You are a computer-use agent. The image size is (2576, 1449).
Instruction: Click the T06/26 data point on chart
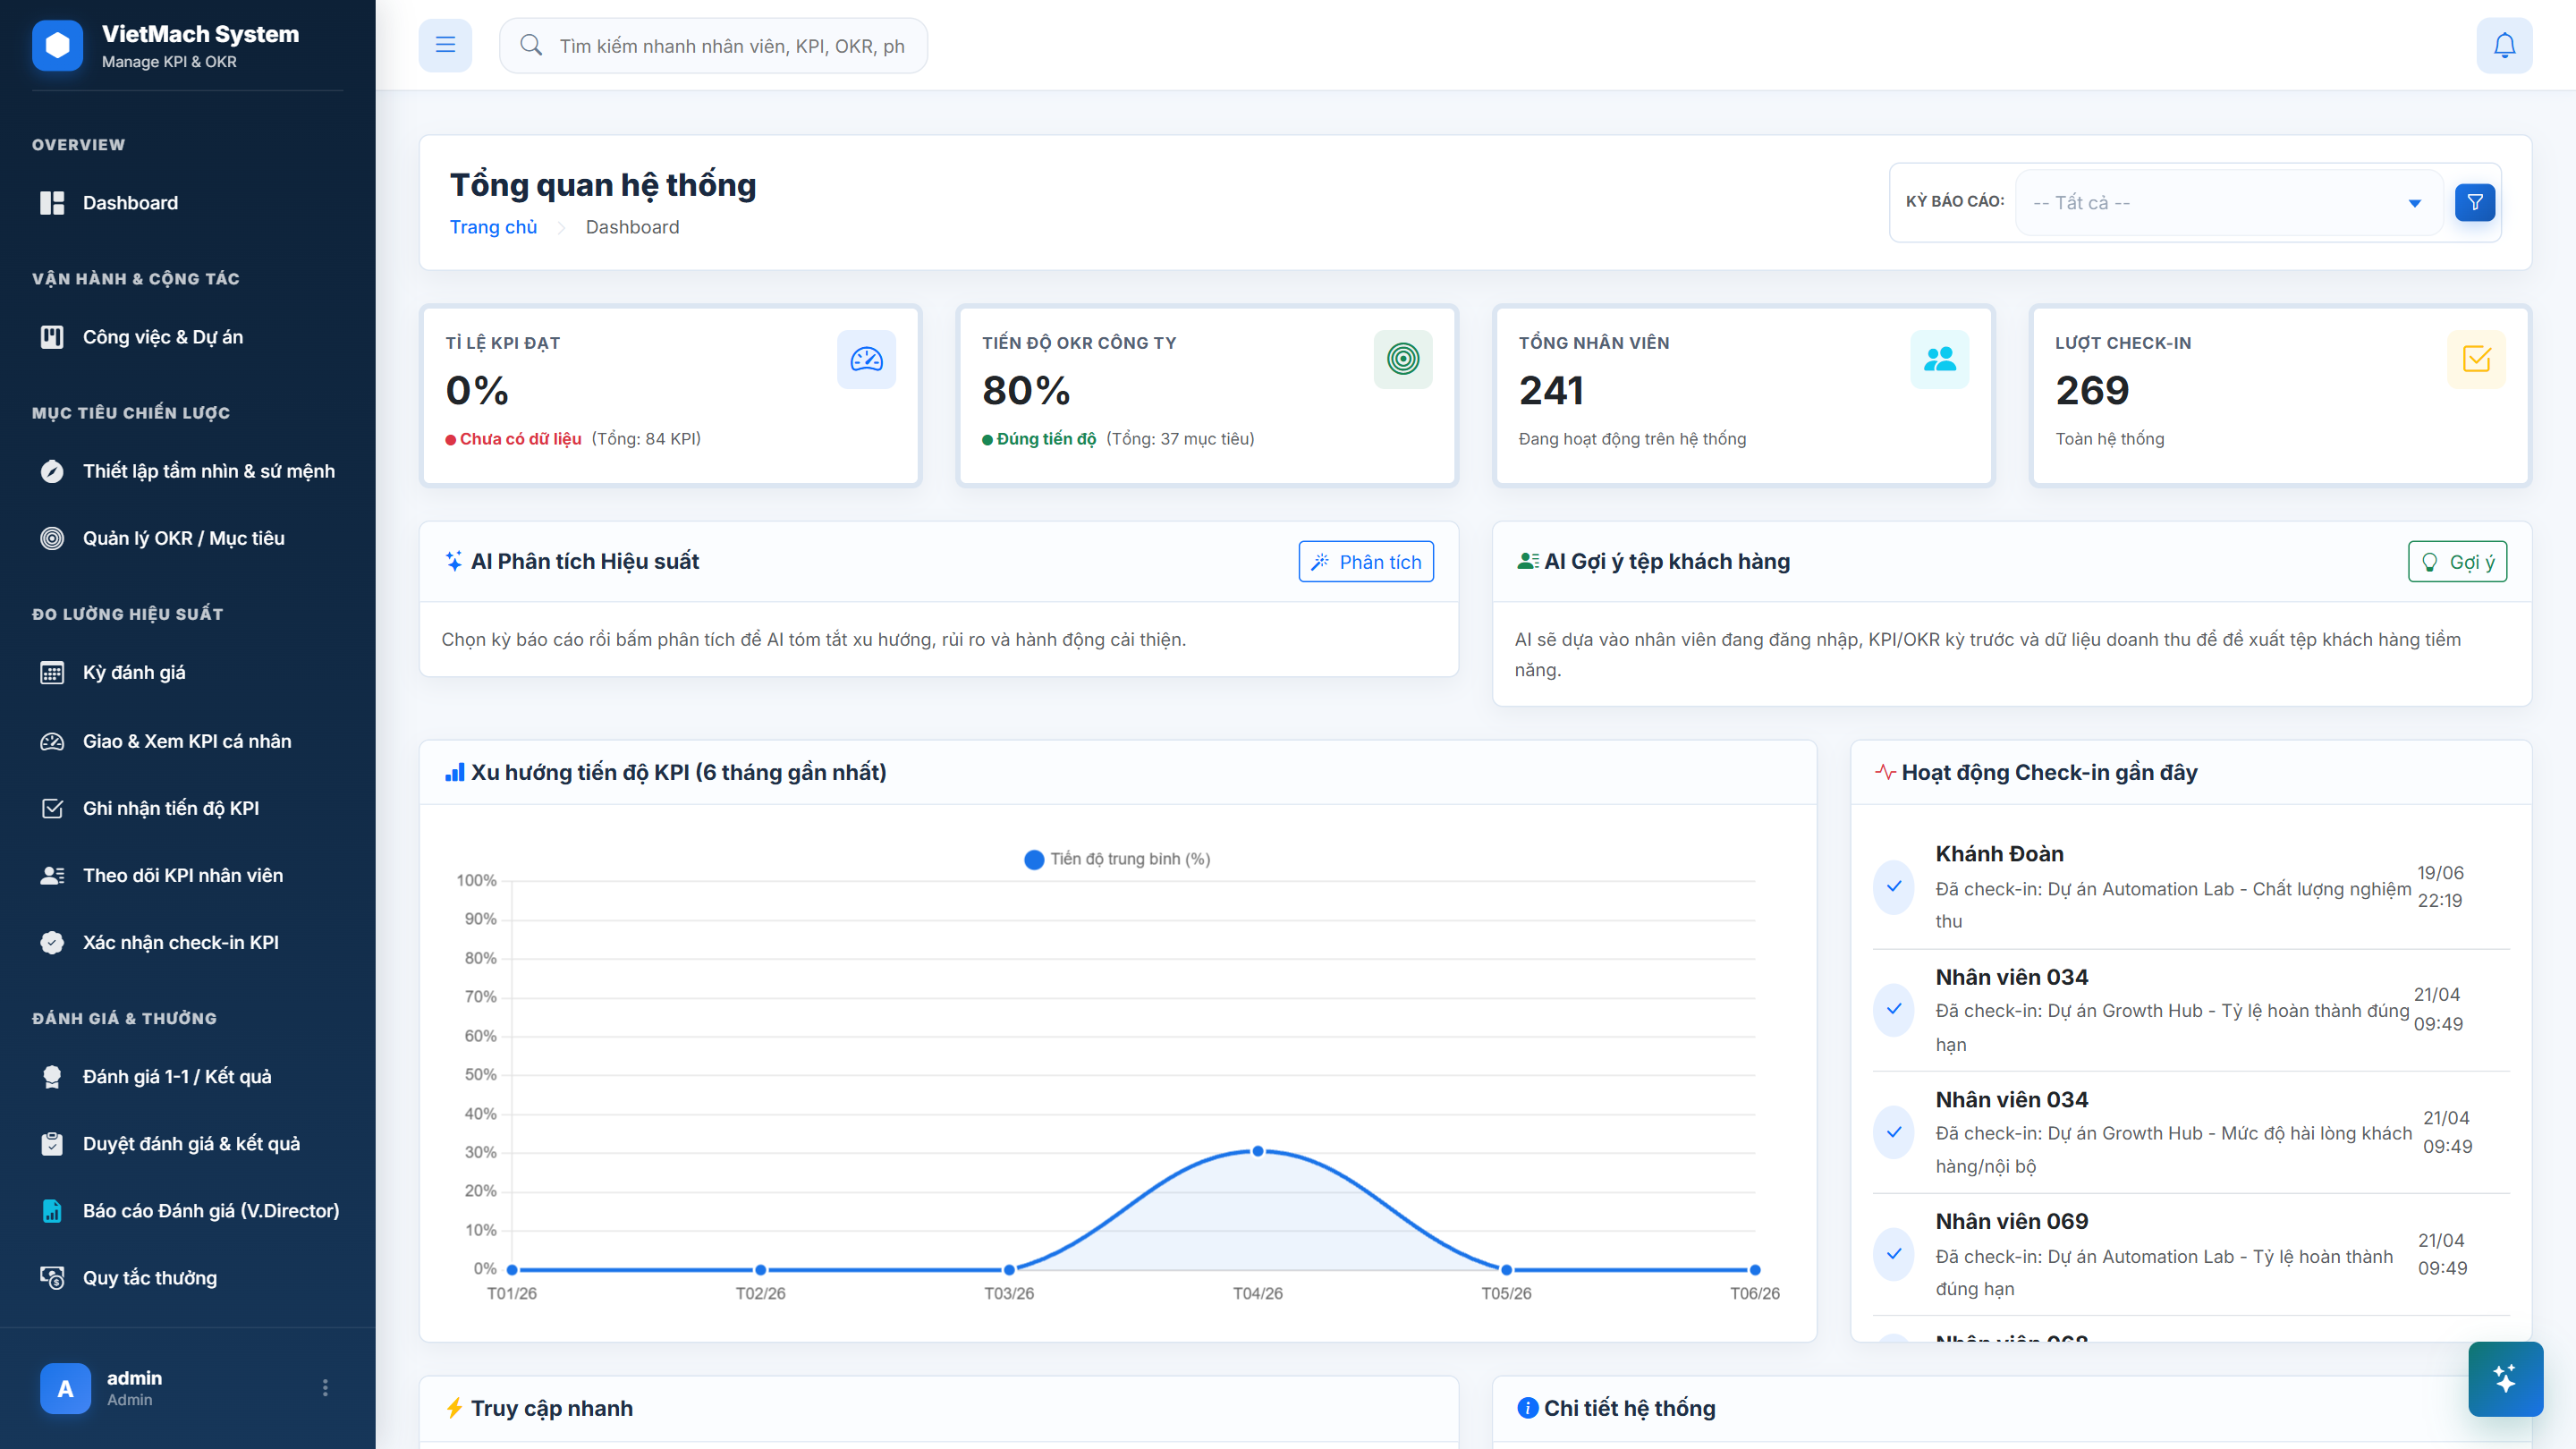pyautogui.click(x=1755, y=1270)
